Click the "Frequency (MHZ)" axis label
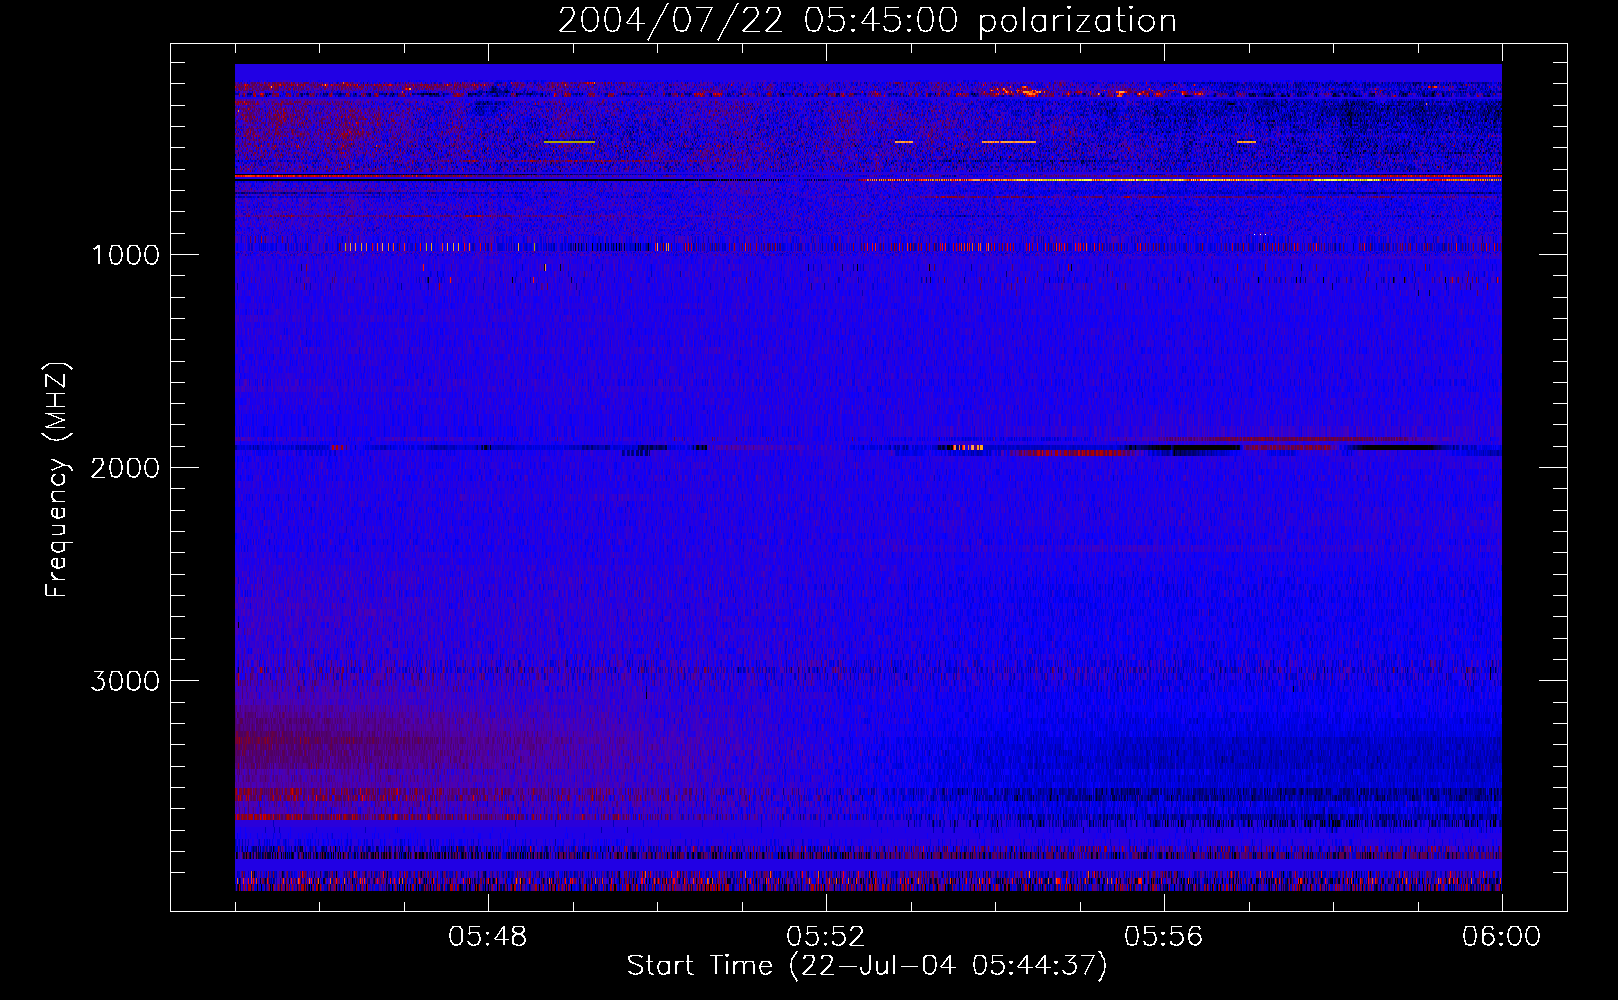This screenshot has width=1618, height=1000. (x=57, y=479)
